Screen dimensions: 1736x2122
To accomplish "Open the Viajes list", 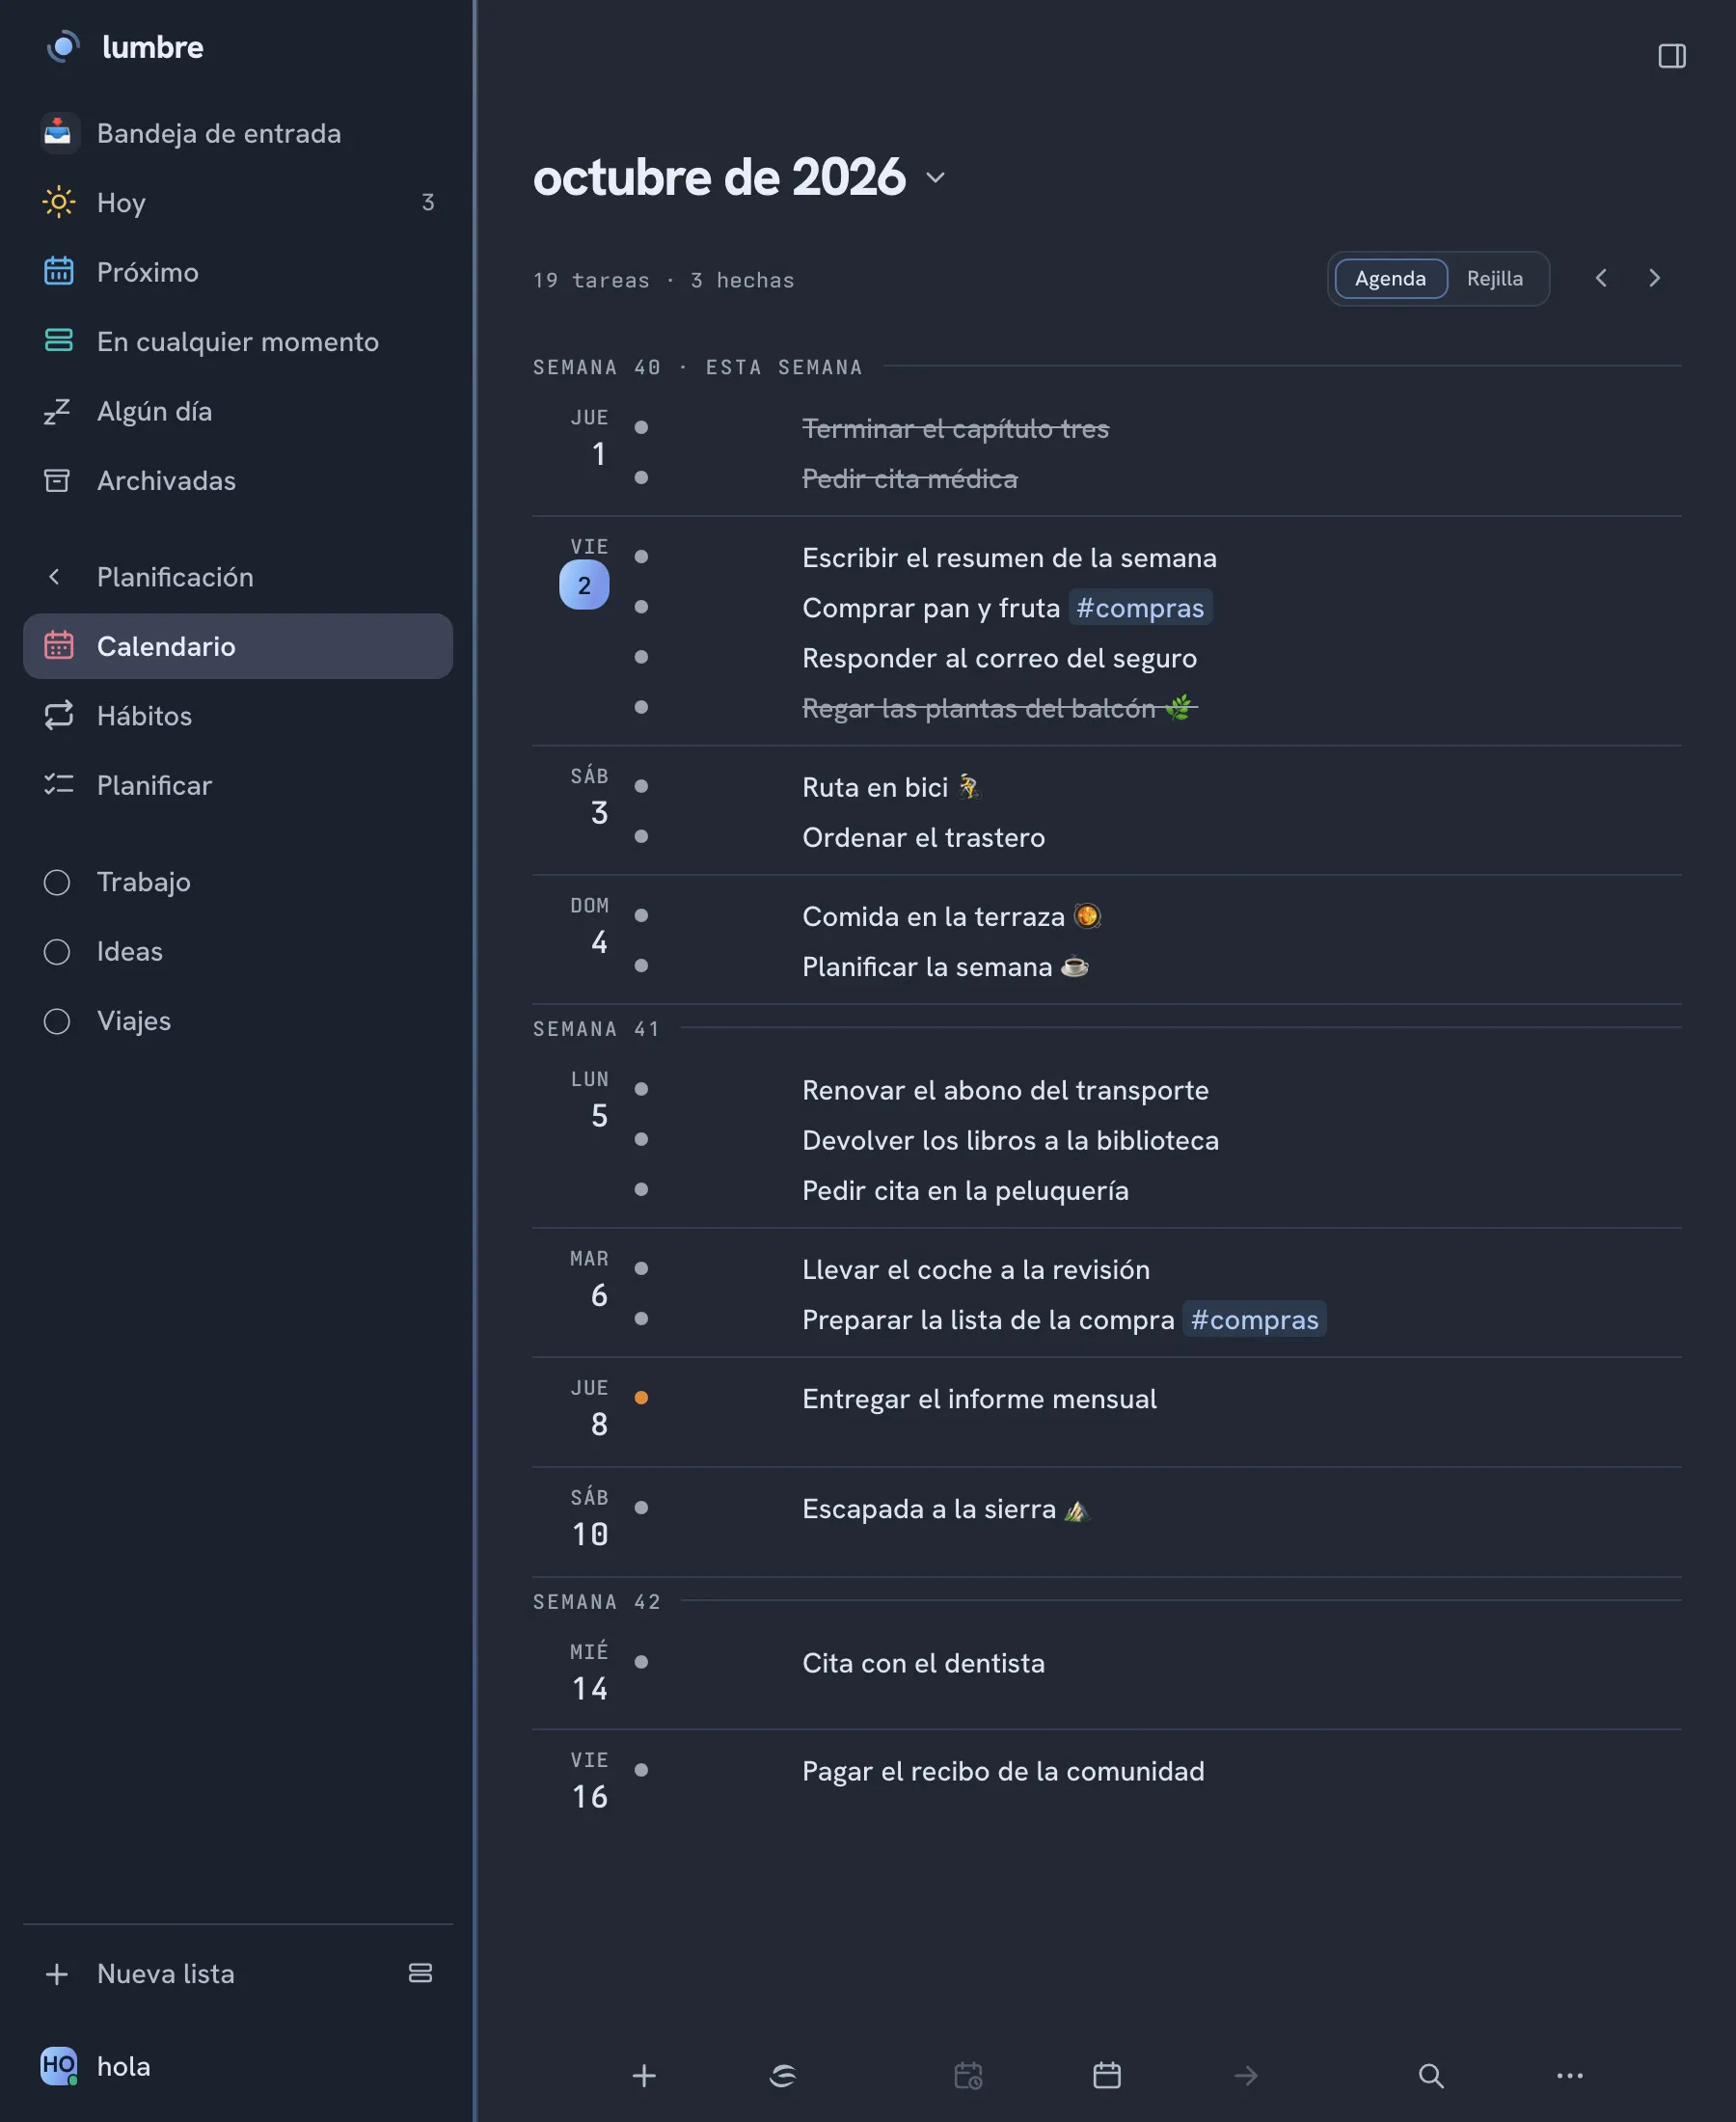I will coord(237,1020).
